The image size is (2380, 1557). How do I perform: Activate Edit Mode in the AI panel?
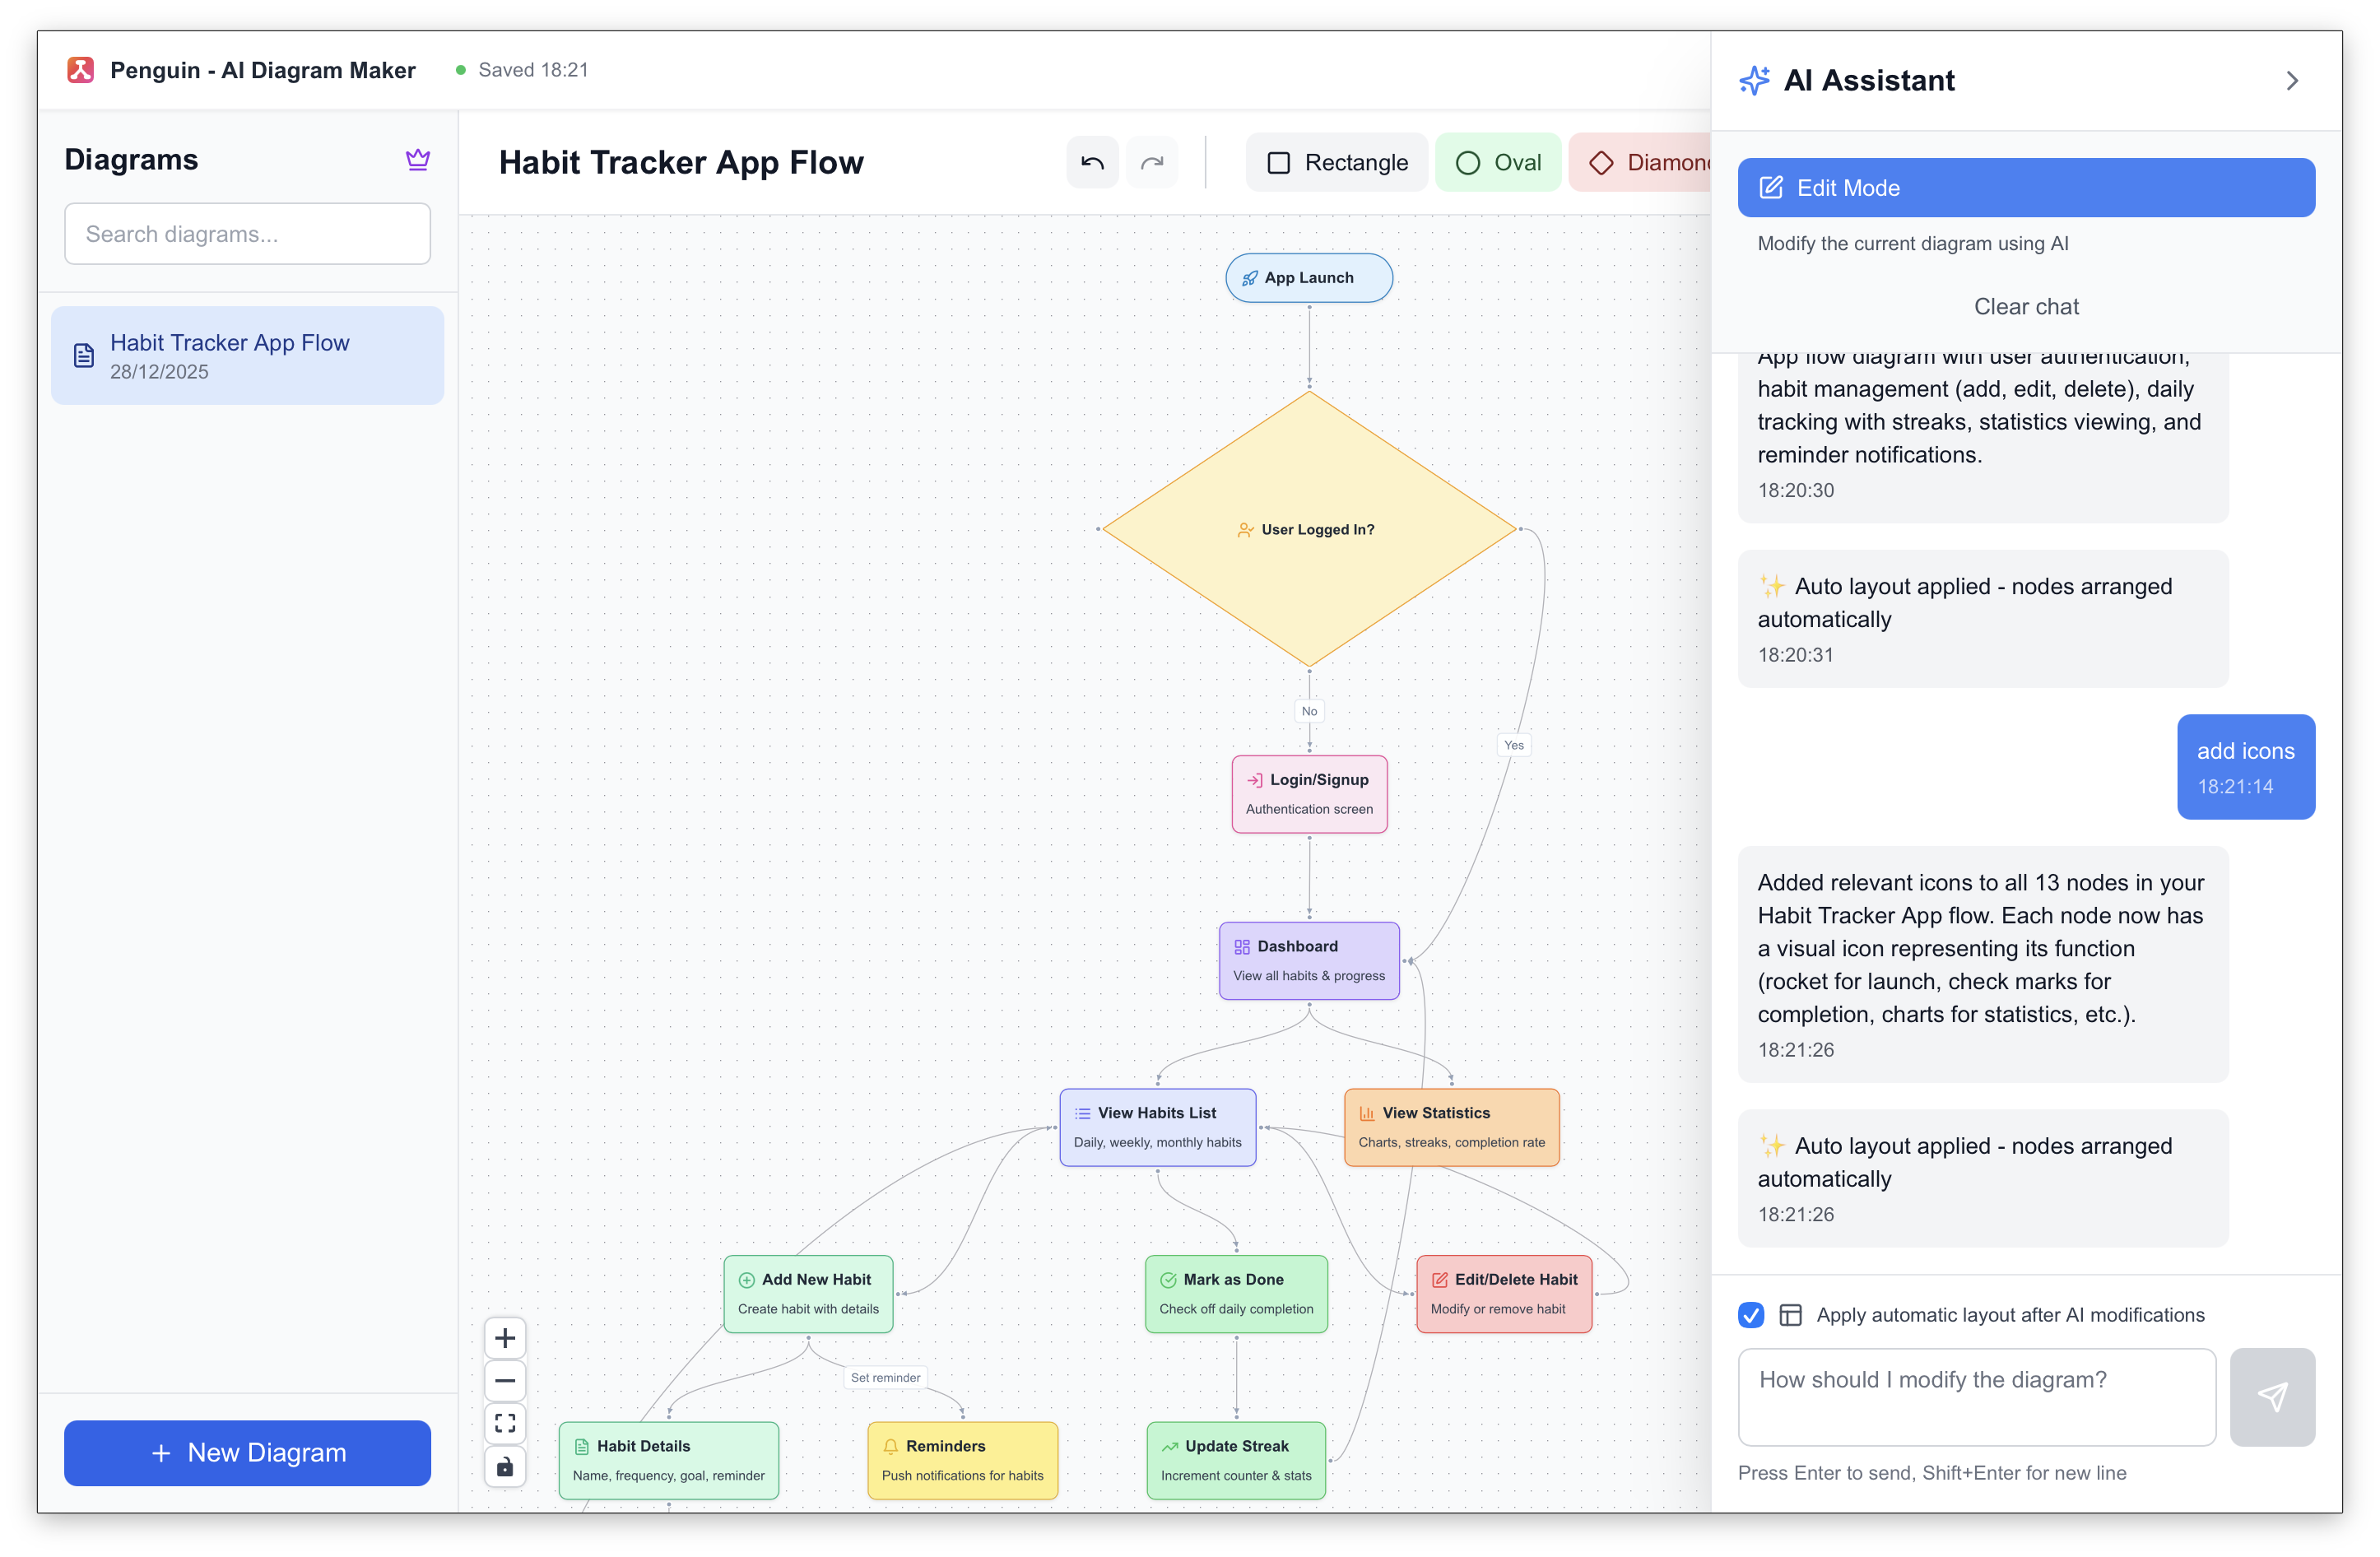pos(2026,187)
